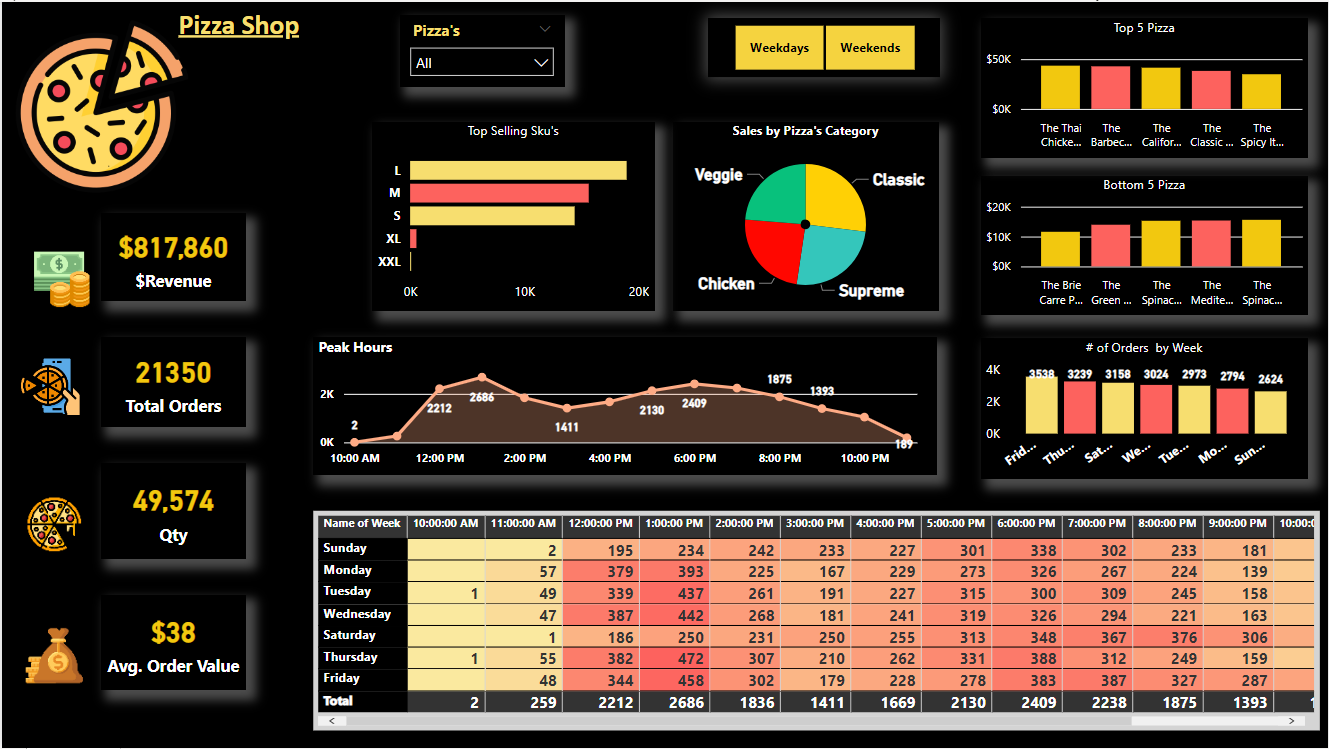The width and height of the screenshot is (1329, 749).
Task: Click the $817,860 Revenue card
Action: click(x=173, y=258)
